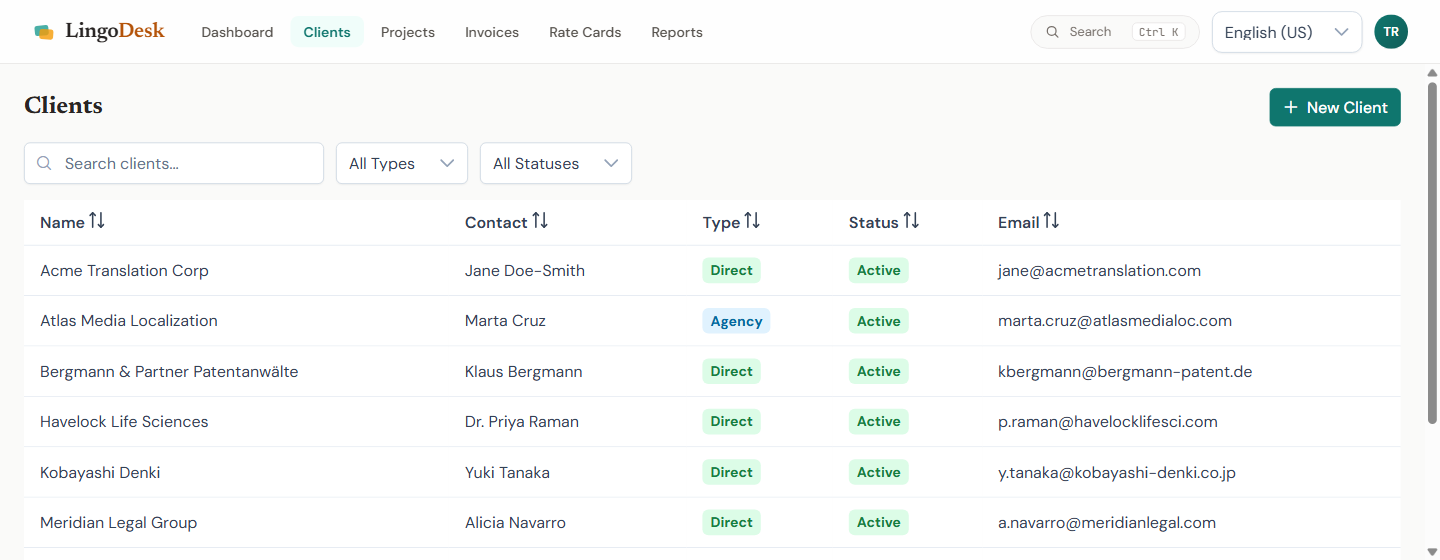Click contact Jane Doe-Smith
The image size is (1440, 560).
pos(525,270)
